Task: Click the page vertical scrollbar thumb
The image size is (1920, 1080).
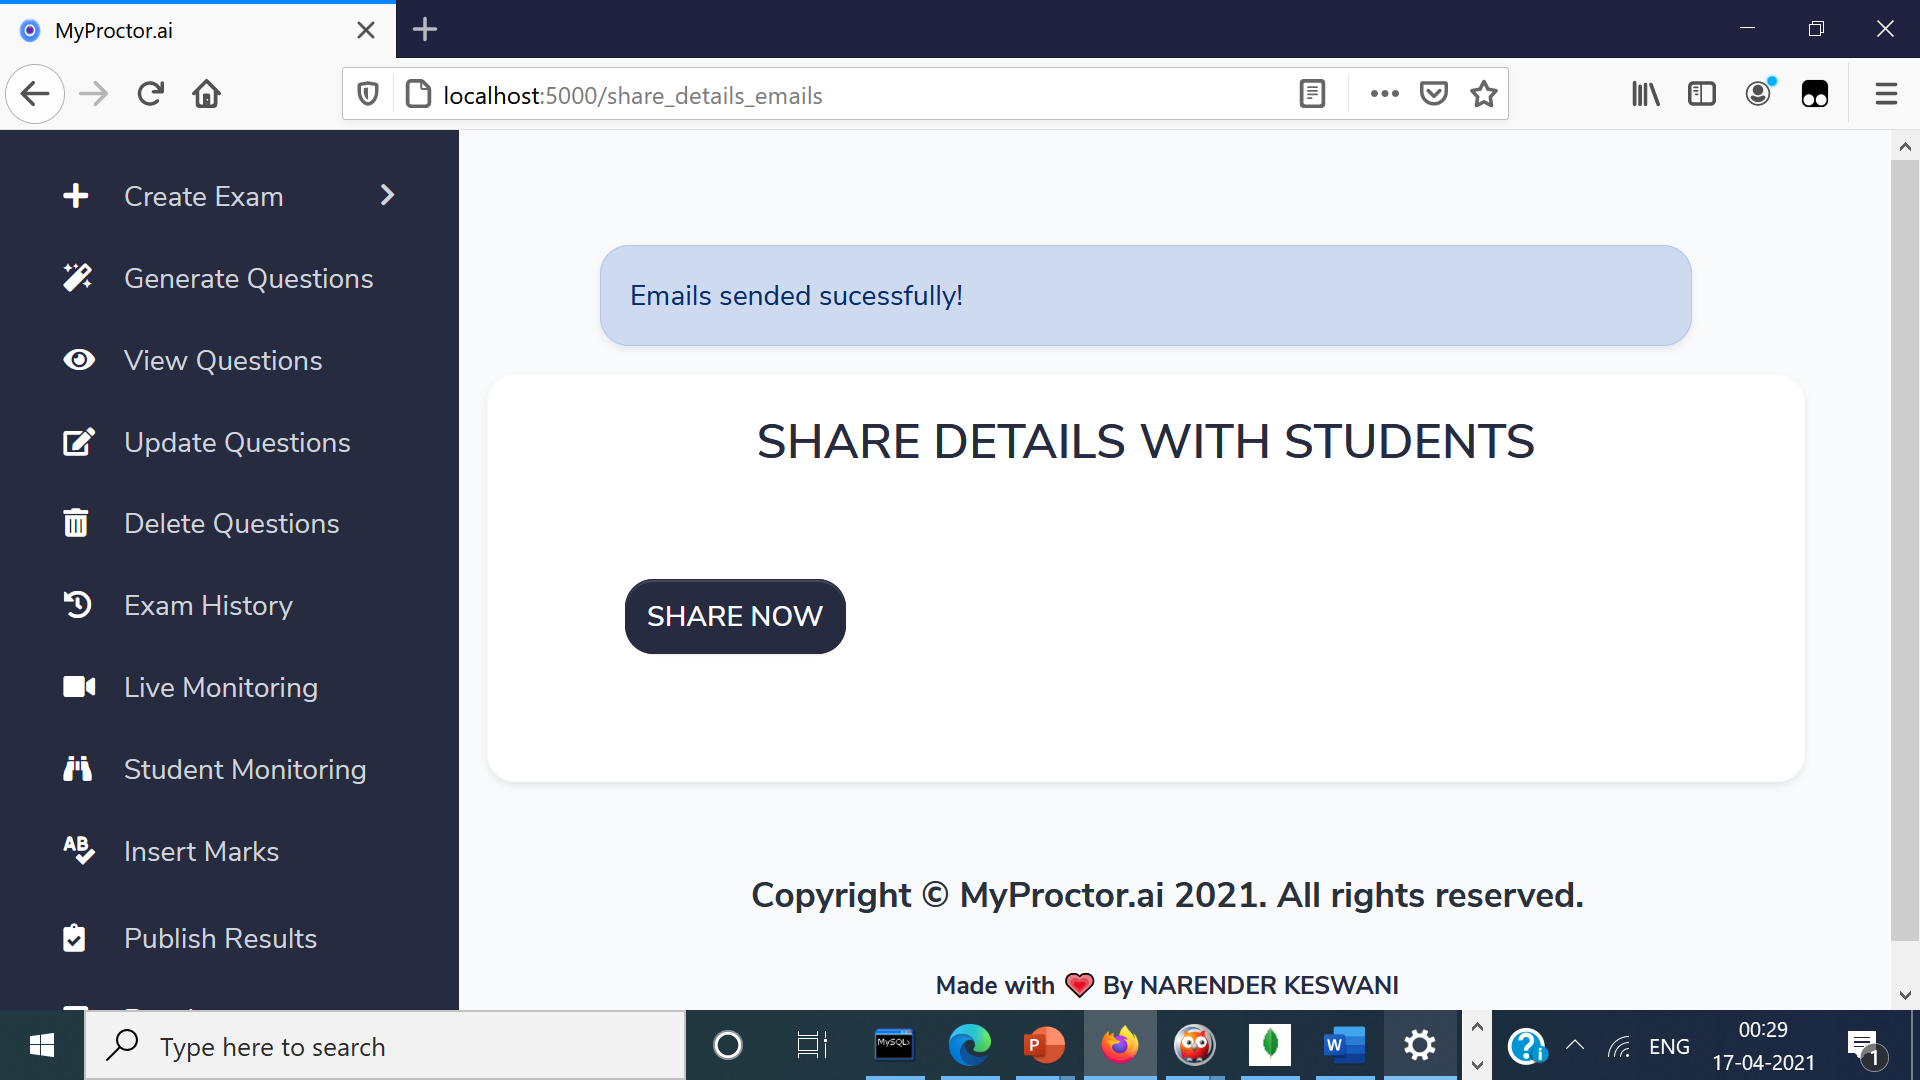Action: [x=1904, y=550]
